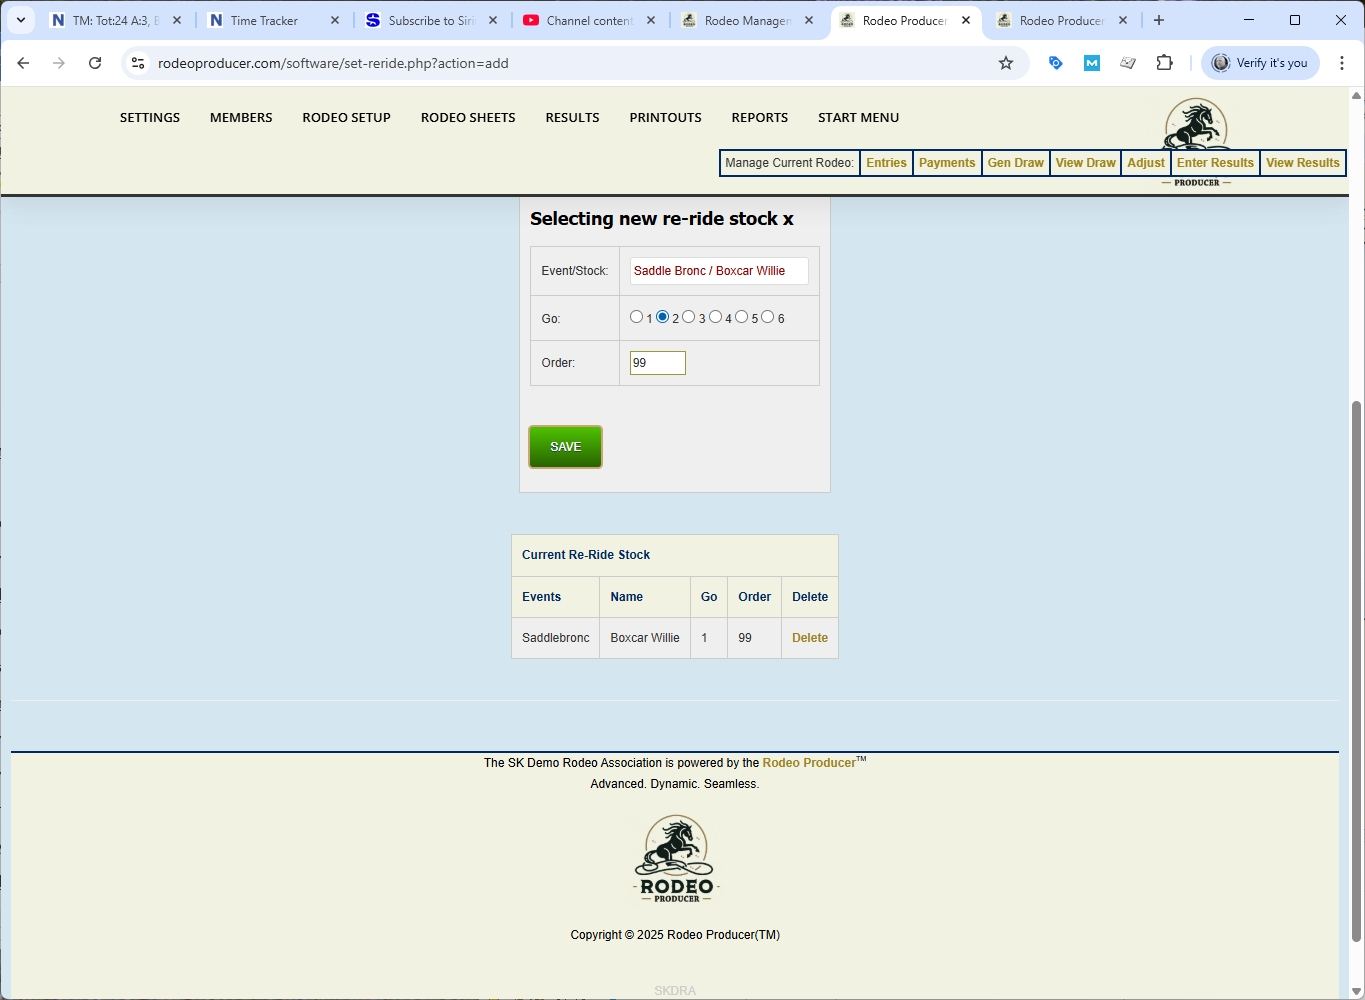Open the Verify it's you profile menu

pos(1259,62)
